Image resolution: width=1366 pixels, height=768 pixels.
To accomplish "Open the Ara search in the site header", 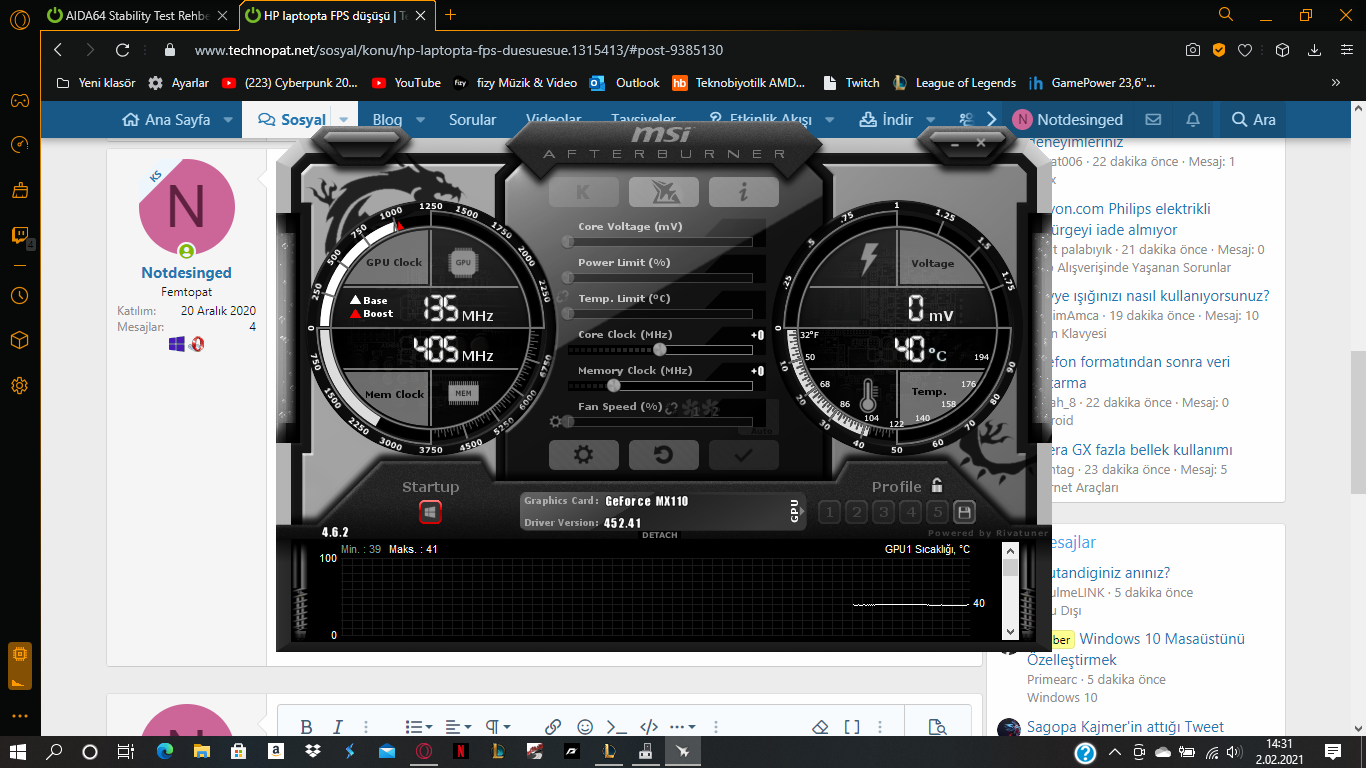I will [1254, 119].
